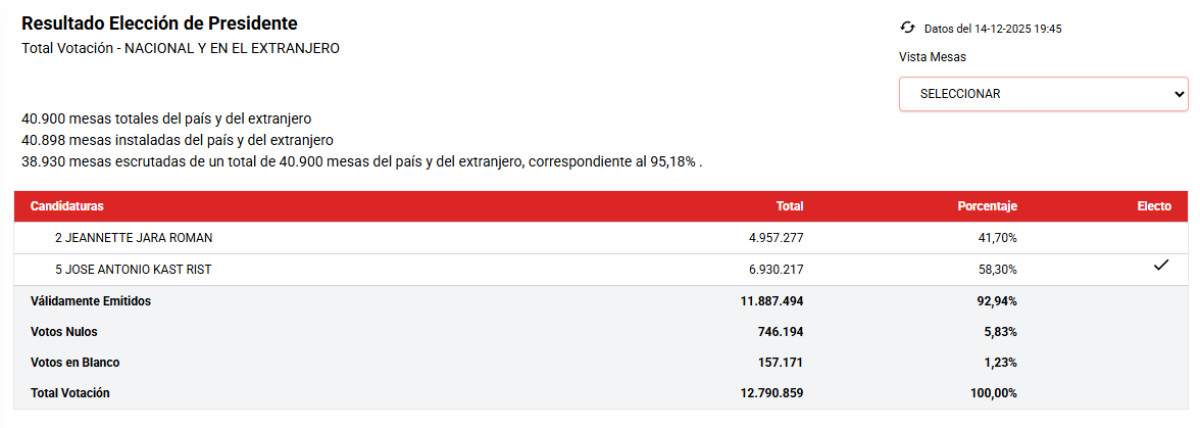The image size is (1200, 428).
Task: Open the Vista Mesas SELECCIONAR dropdown
Action: pos(1042,94)
